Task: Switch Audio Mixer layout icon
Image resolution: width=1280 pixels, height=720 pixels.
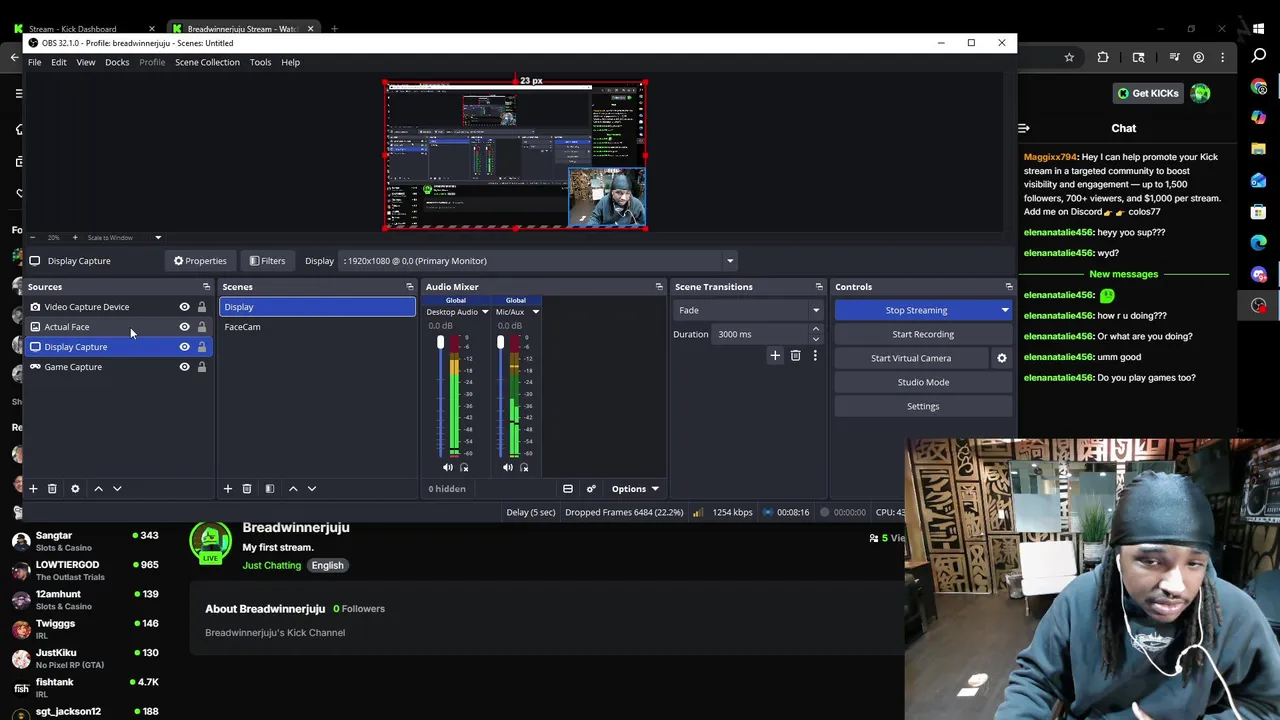Action: [568, 489]
